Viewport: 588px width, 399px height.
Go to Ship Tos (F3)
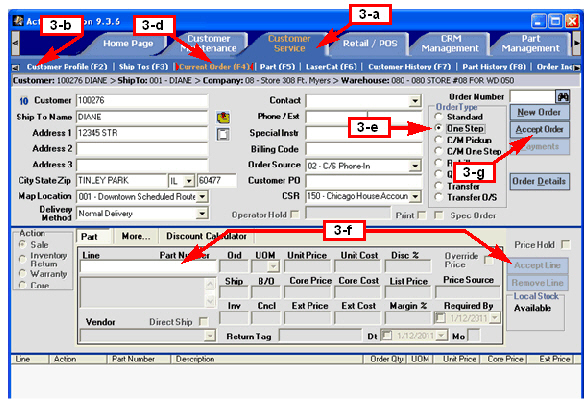tap(143, 67)
